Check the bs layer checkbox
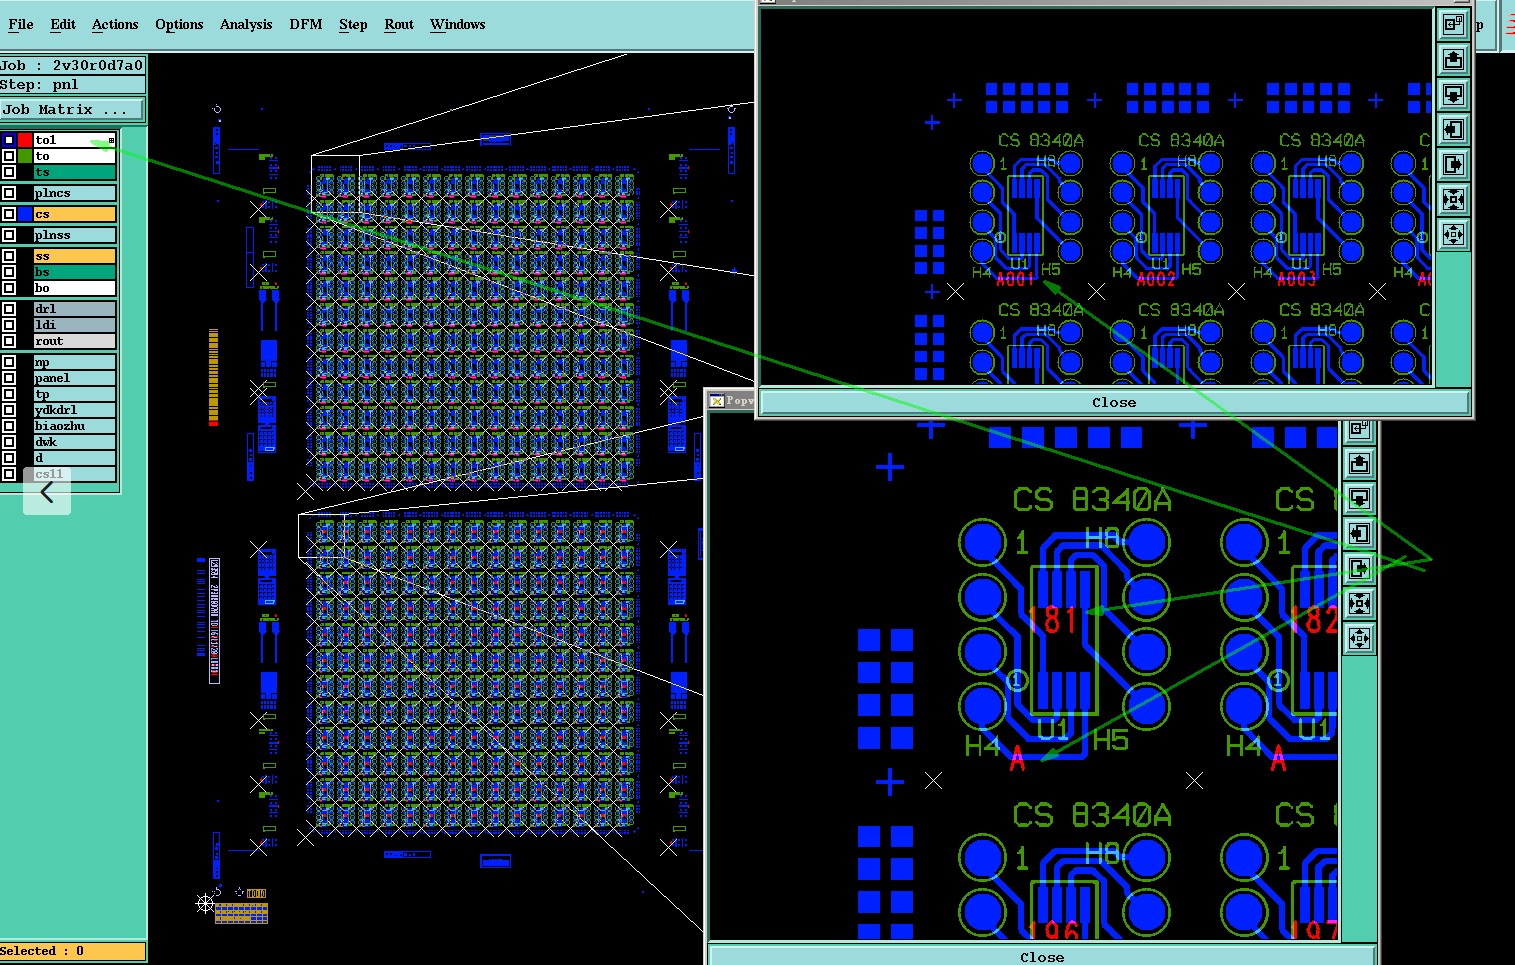Screen dimensions: 1515x965 point(9,272)
